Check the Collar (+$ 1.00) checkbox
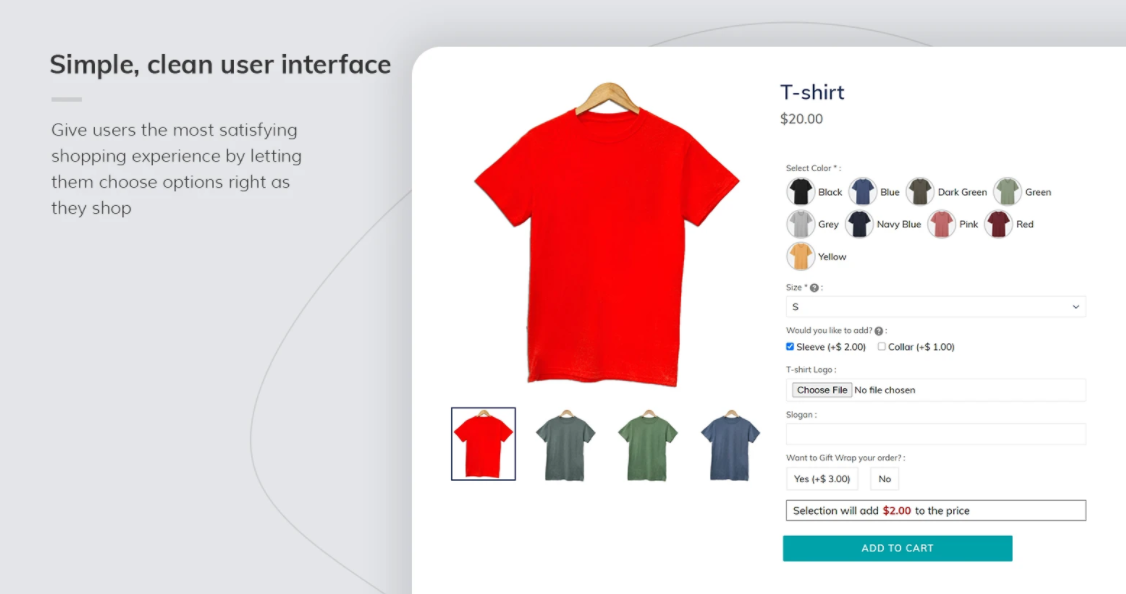 [882, 347]
